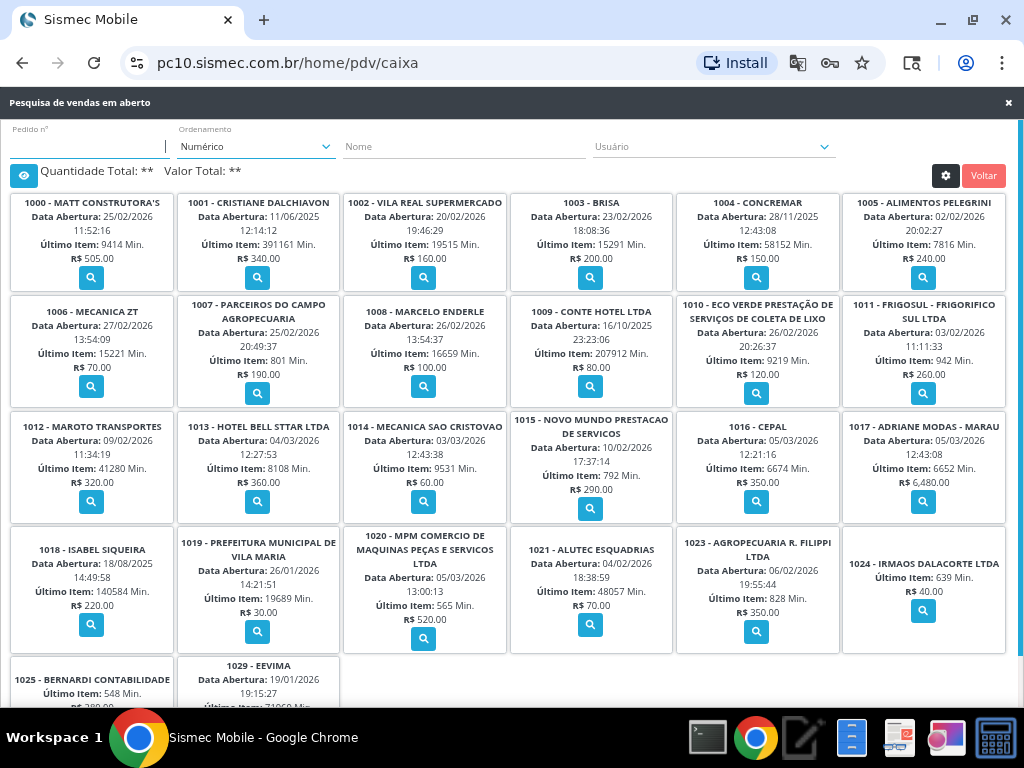Open Chrome's three-dot menu

[1001, 63]
